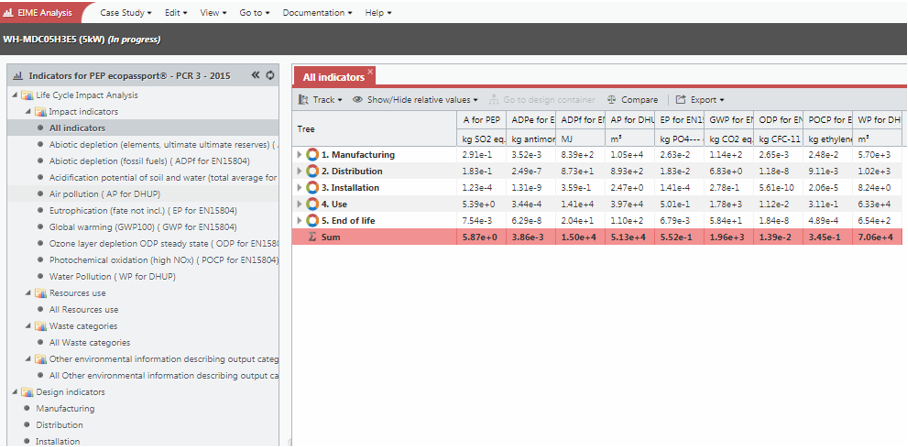Collapse the Resources use tree node
Viewport: 908px width, 447px height.
tap(28, 293)
